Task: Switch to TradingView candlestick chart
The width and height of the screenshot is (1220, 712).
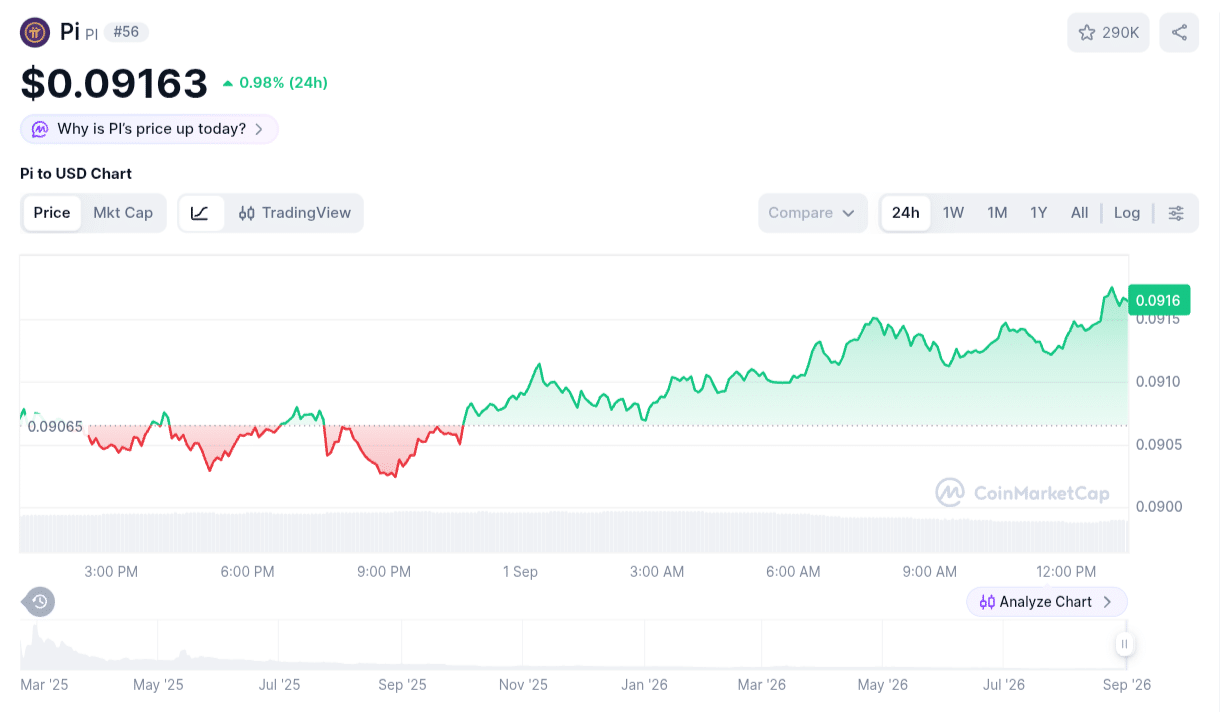Action: [x=295, y=213]
